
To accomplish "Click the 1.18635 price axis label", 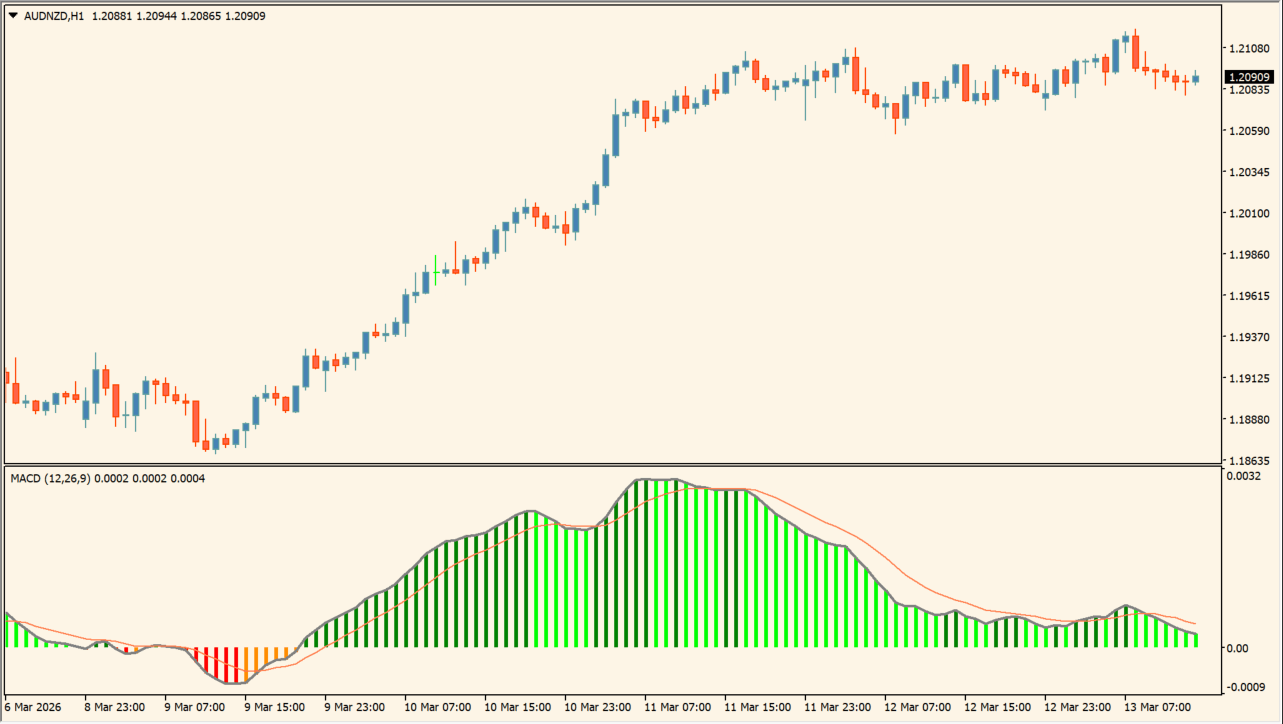I will [x=1249, y=461].
